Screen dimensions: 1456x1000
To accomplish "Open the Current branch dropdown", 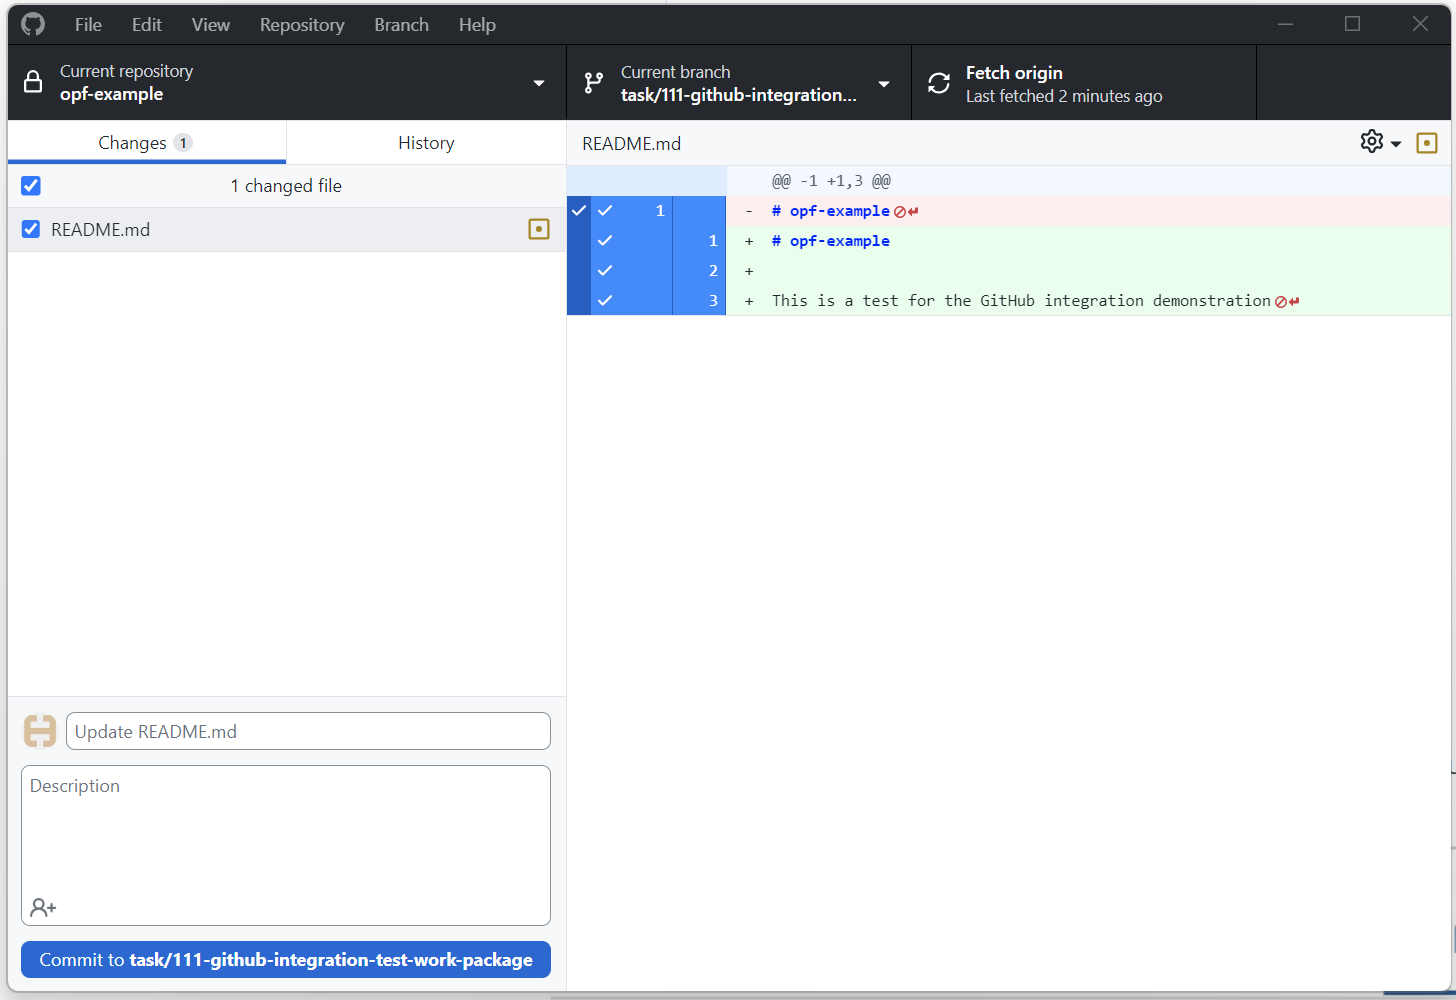I will (x=884, y=83).
